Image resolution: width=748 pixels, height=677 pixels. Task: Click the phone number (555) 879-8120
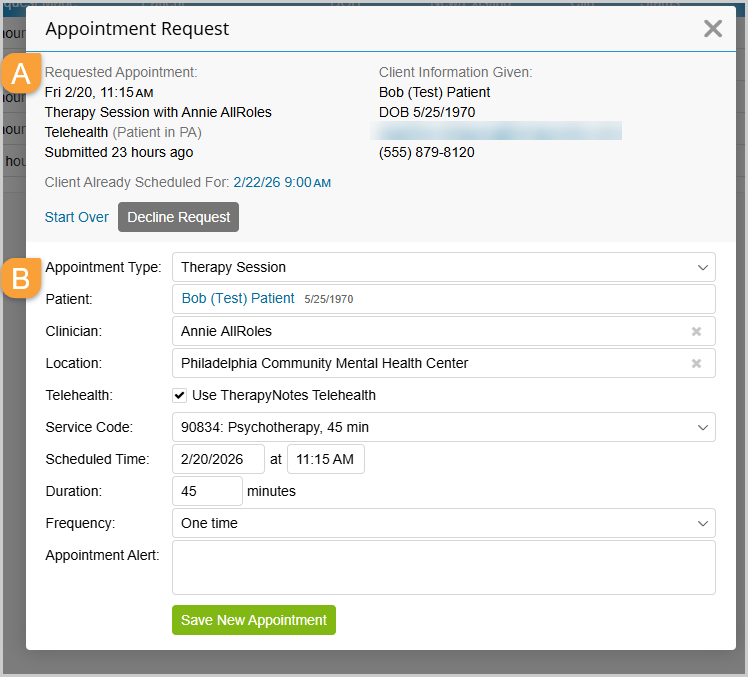(426, 152)
